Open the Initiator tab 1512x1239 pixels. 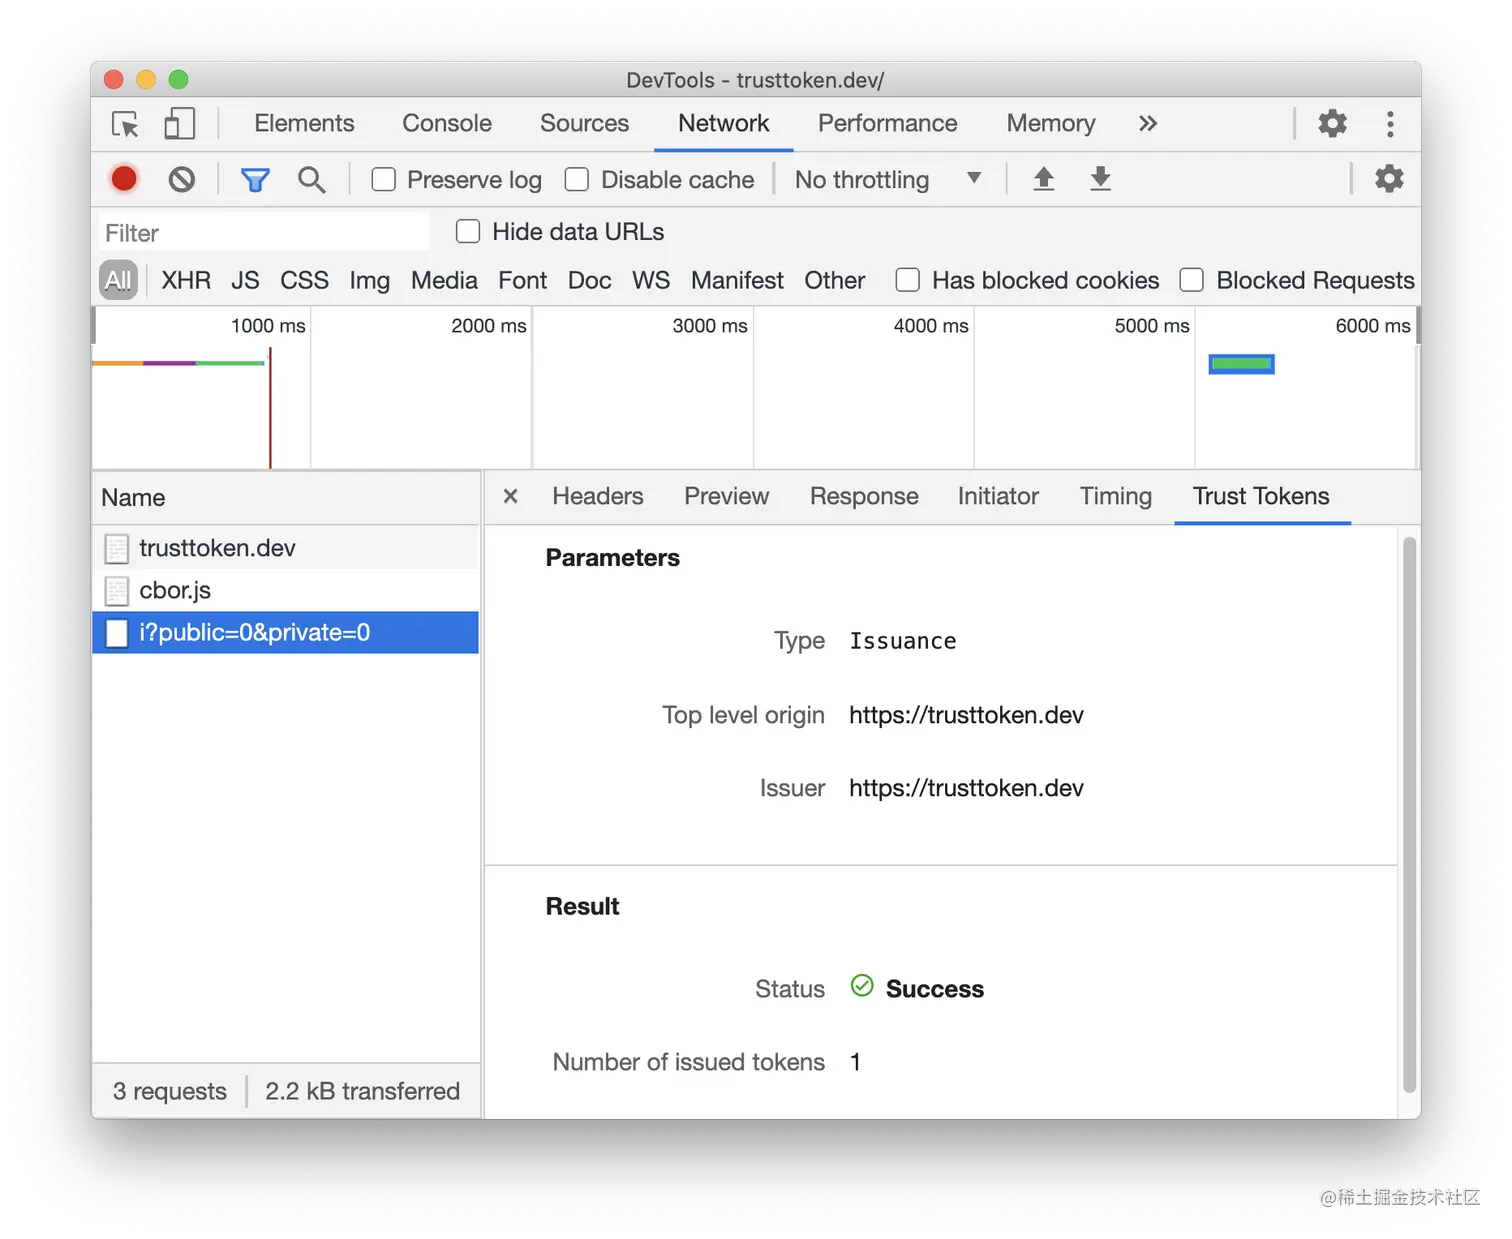point(998,496)
